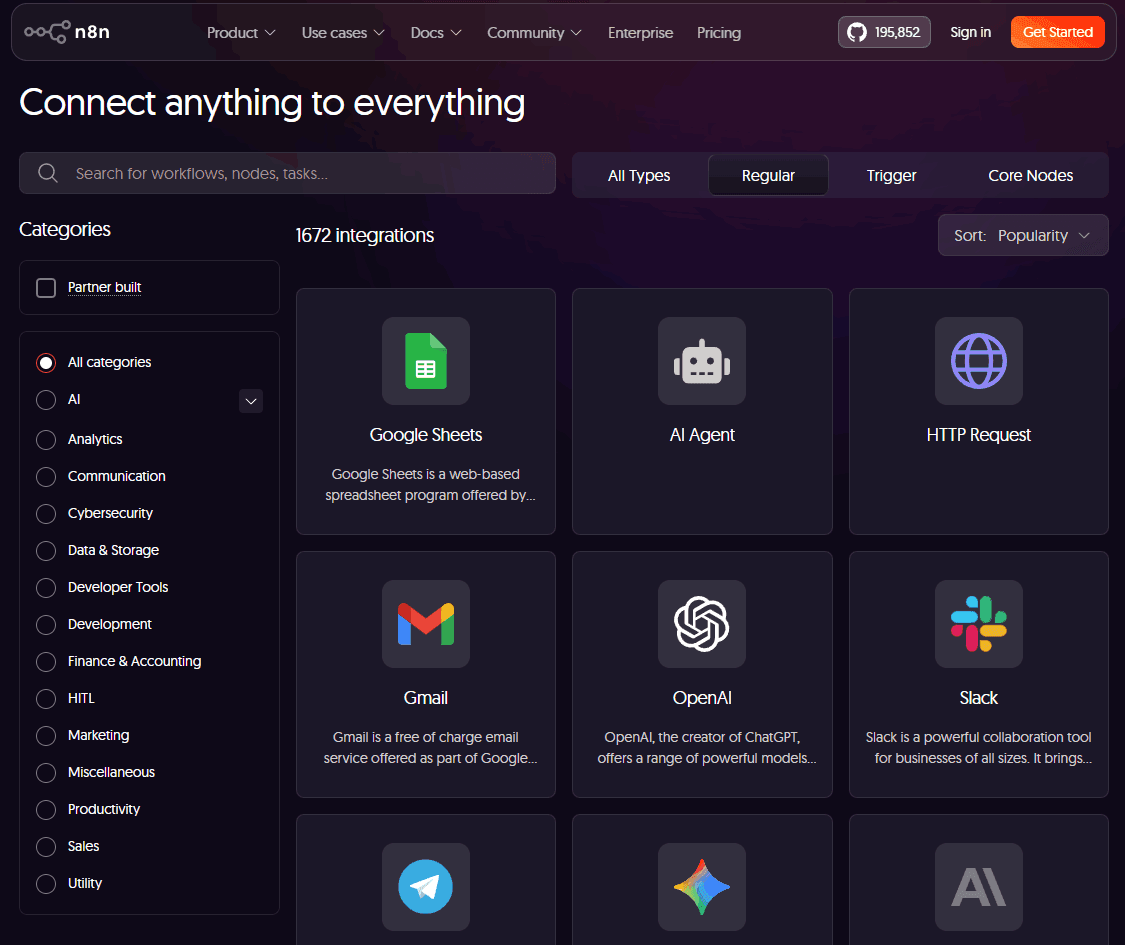Select the Marketing radio button
The width and height of the screenshot is (1125, 945).
[x=46, y=735]
